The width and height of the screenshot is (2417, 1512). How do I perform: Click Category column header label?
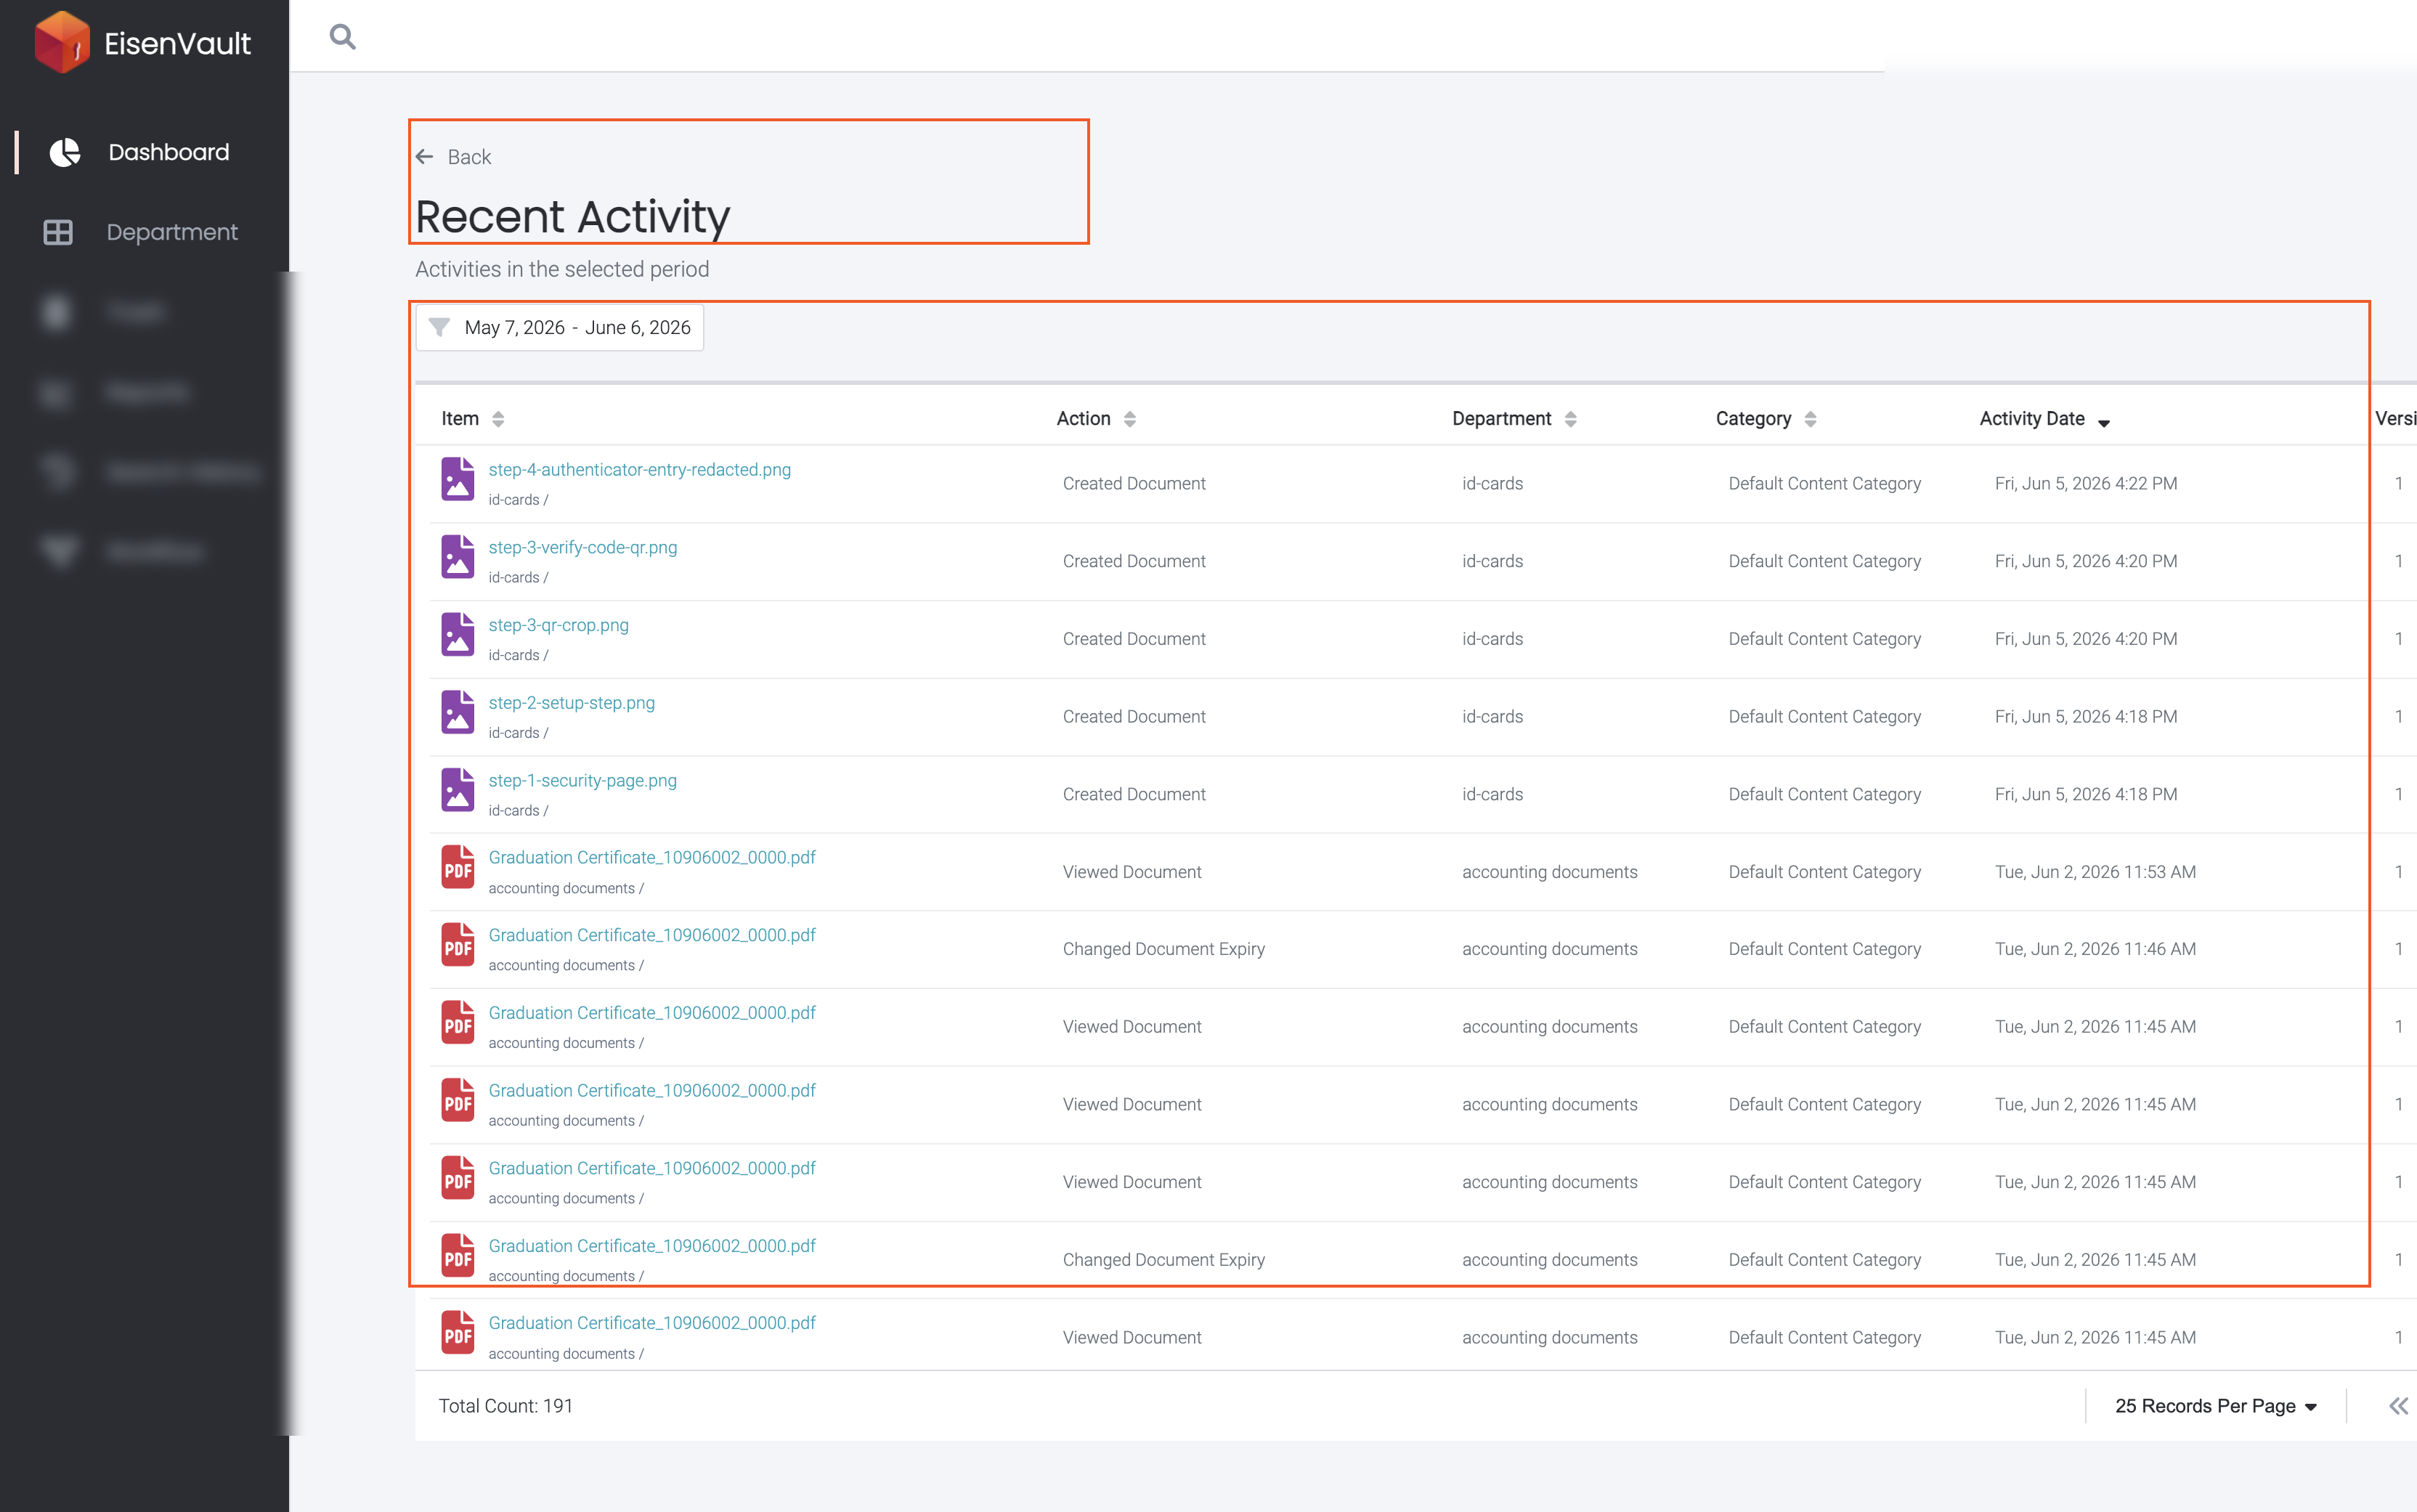point(1754,419)
